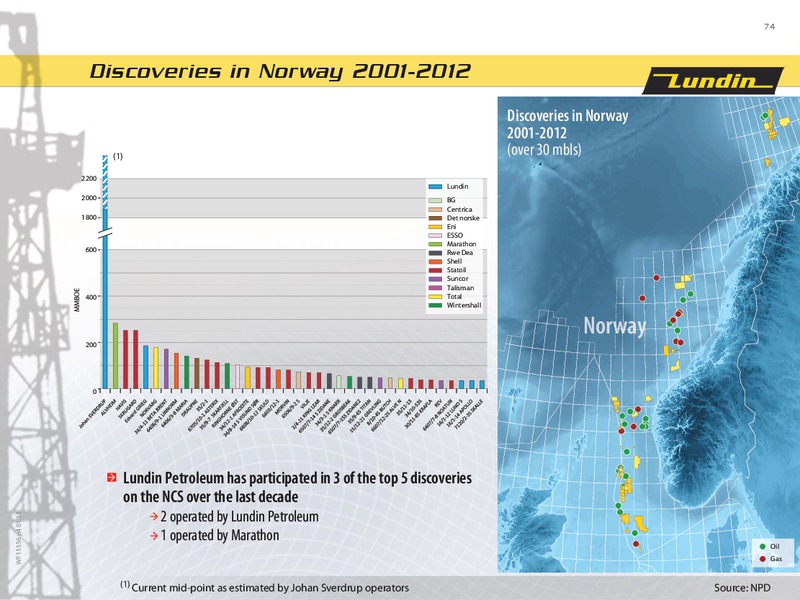Click the '1800' y-axis value
This screenshot has height=600, width=800.
[89, 217]
